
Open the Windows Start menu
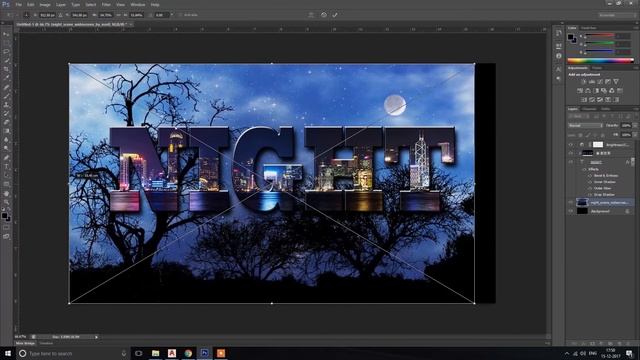point(7,353)
